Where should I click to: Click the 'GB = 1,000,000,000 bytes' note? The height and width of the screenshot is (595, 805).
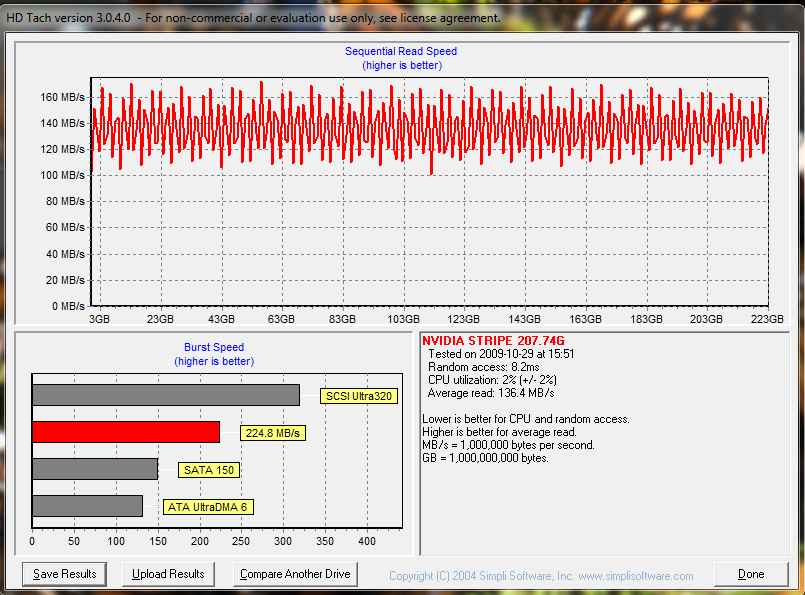(485, 458)
